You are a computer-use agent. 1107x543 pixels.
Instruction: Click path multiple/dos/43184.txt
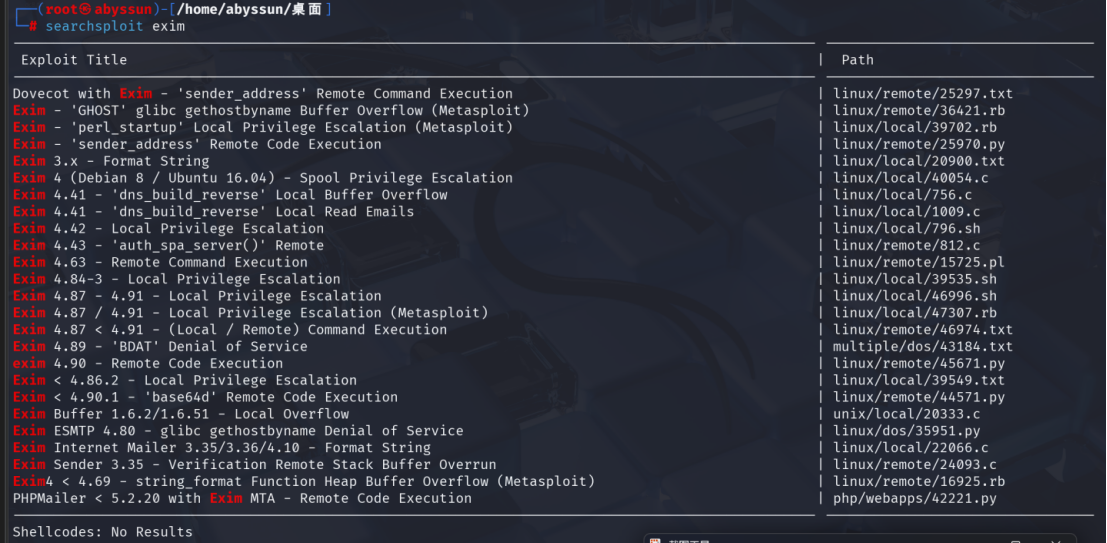(x=923, y=347)
